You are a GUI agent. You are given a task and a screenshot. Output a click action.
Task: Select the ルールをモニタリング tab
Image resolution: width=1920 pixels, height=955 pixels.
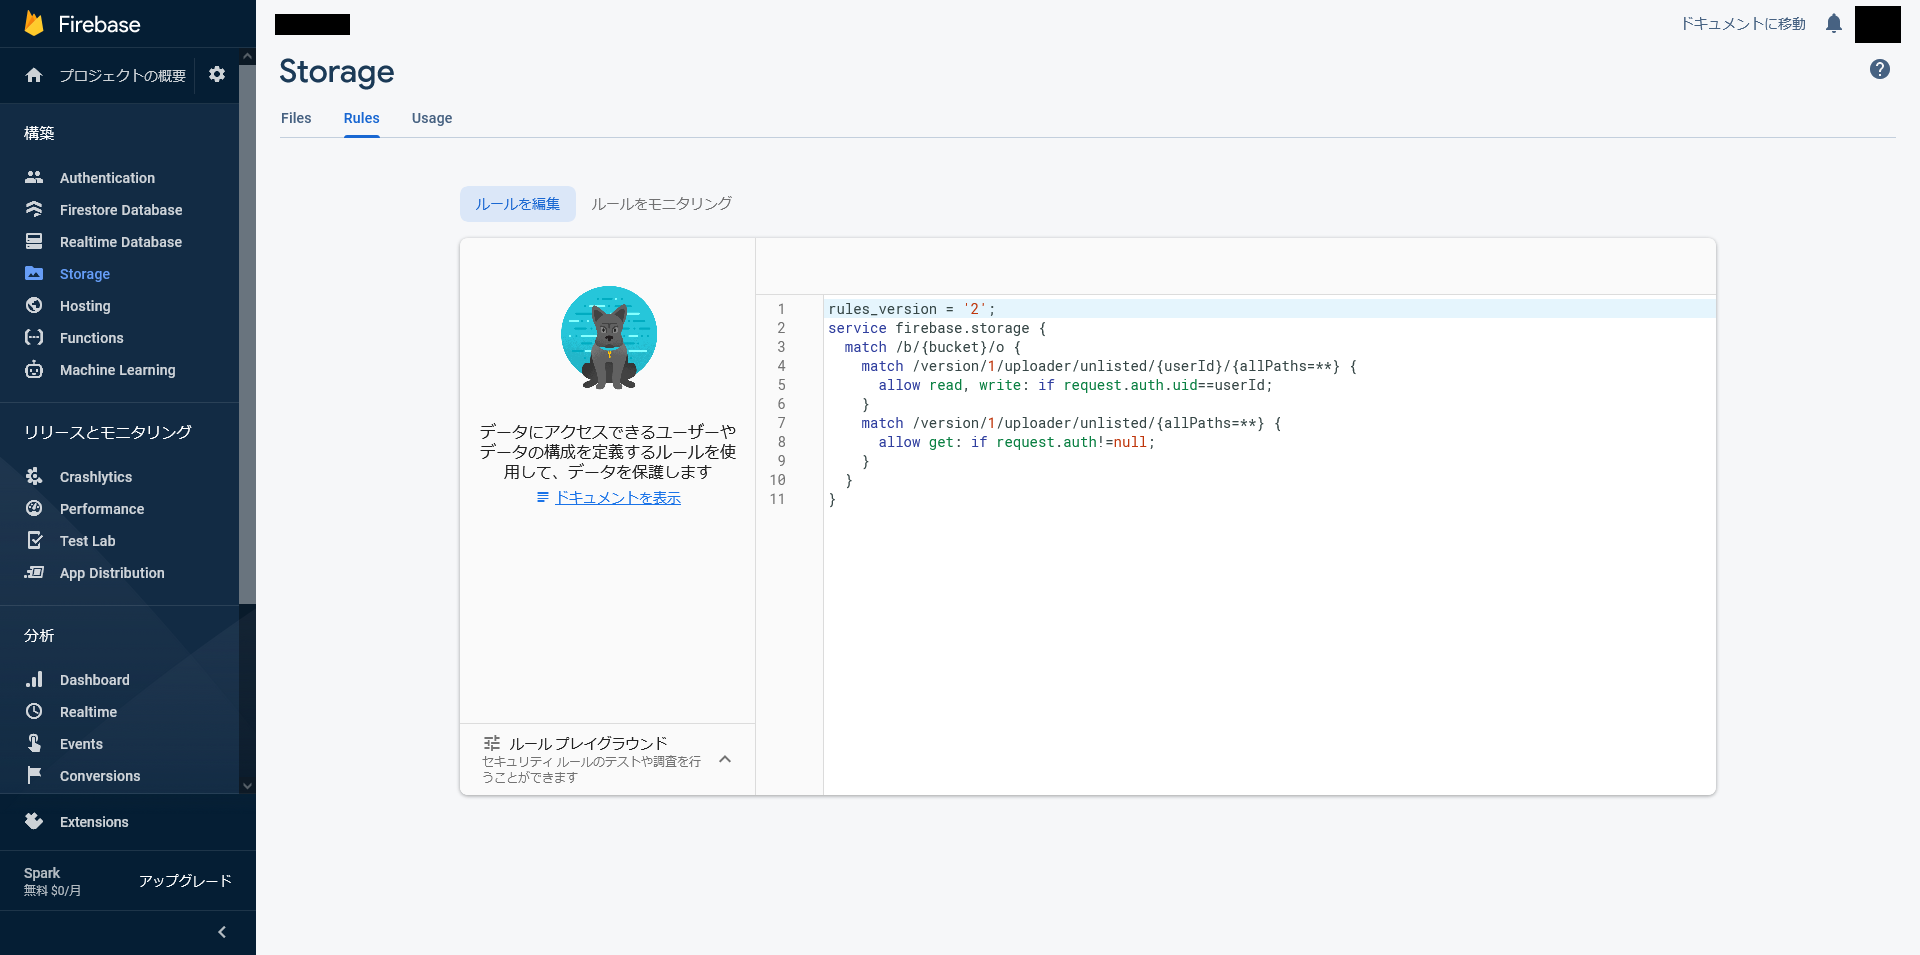[x=661, y=204]
